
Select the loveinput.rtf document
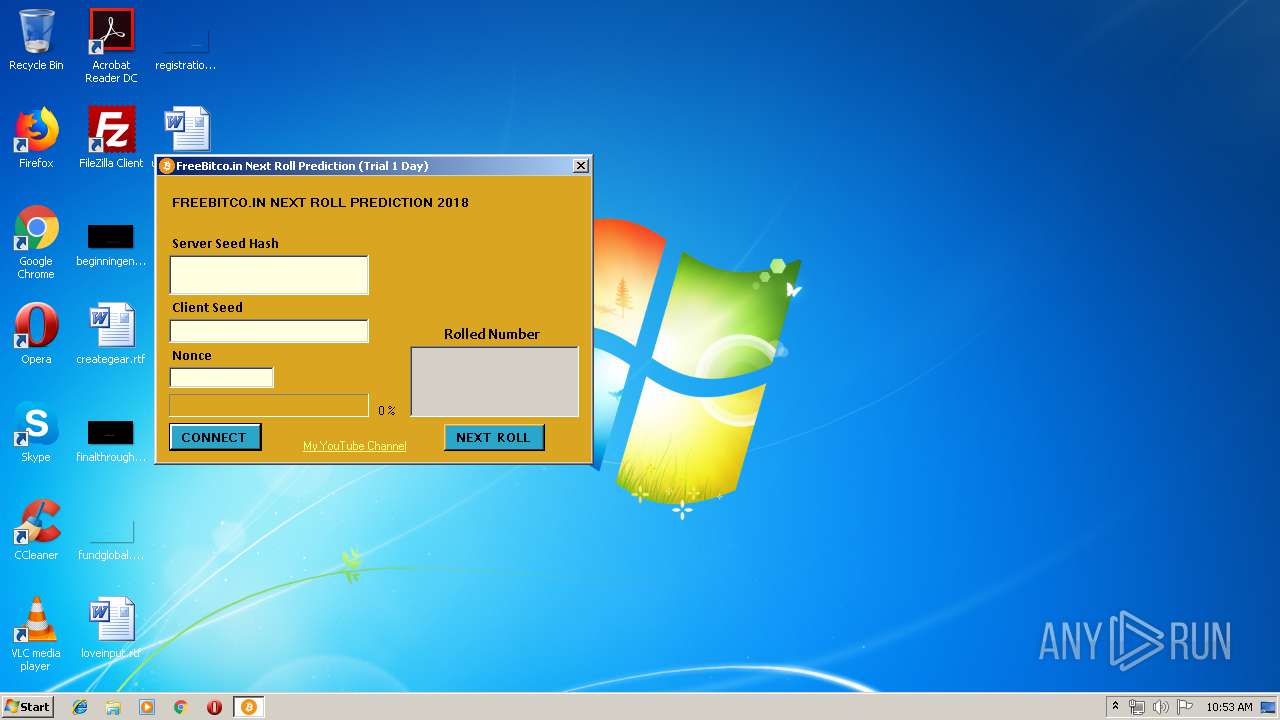[x=111, y=628]
